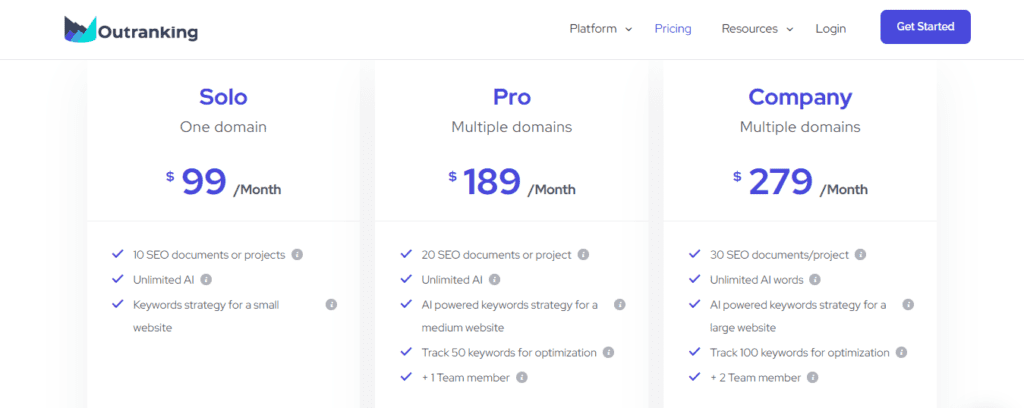The image size is (1024, 408).
Task: Click info icon beside Unlimited AI words
Action: click(x=815, y=279)
